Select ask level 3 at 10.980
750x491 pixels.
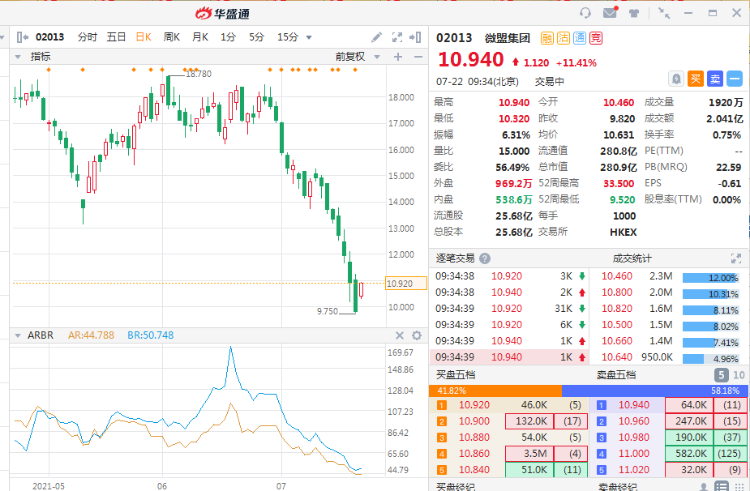click(669, 437)
